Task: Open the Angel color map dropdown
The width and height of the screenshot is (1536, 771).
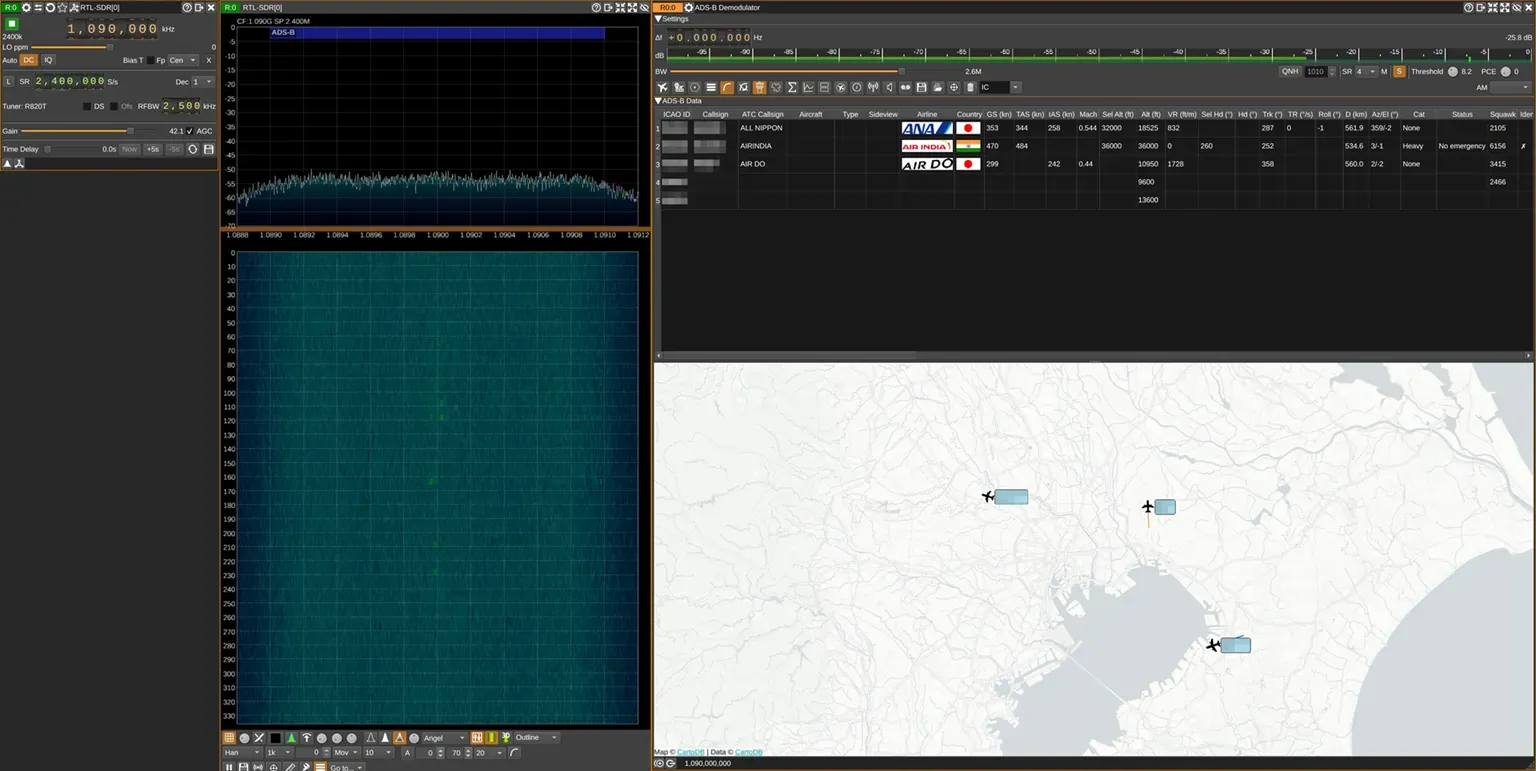Action: (x=444, y=738)
